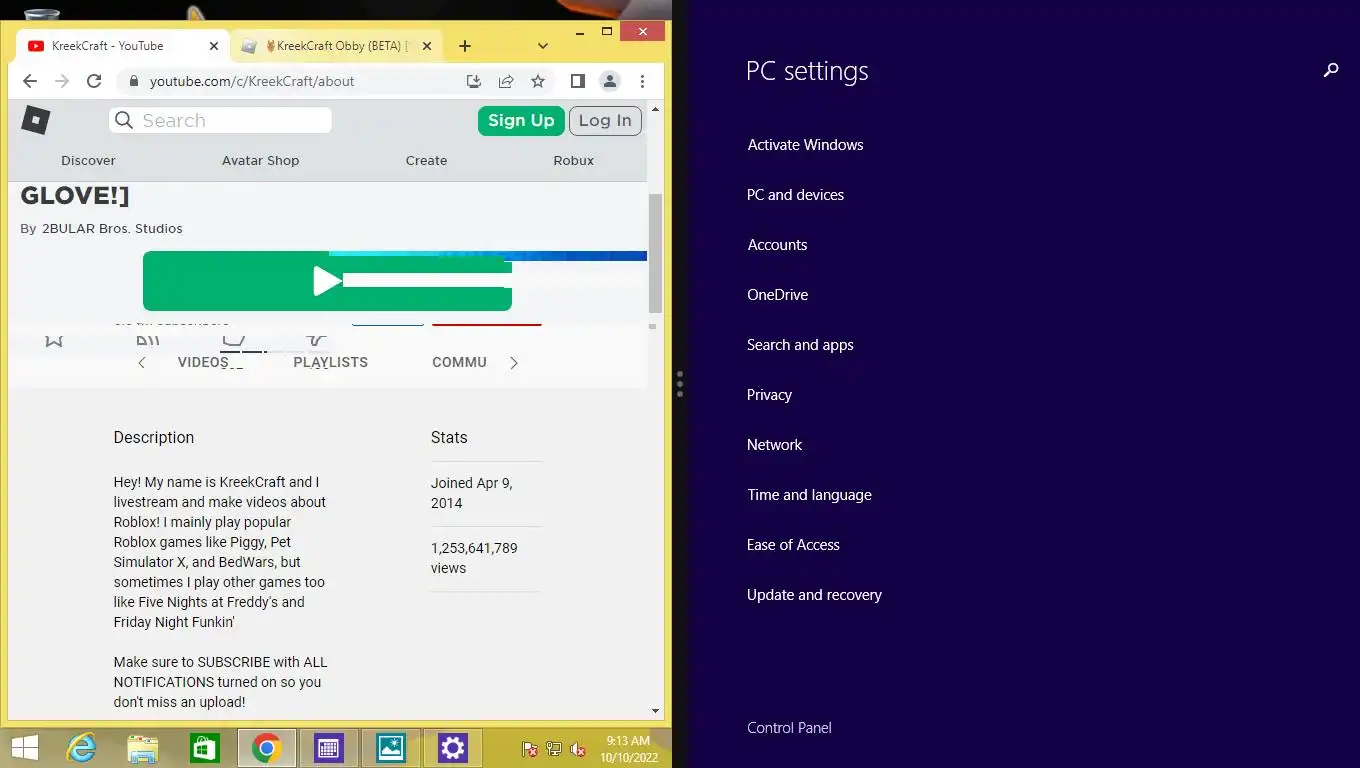The width and height of the screenshot is (1360, 768).
Task: Open Update and recovery settings
Action: point(814,595)
